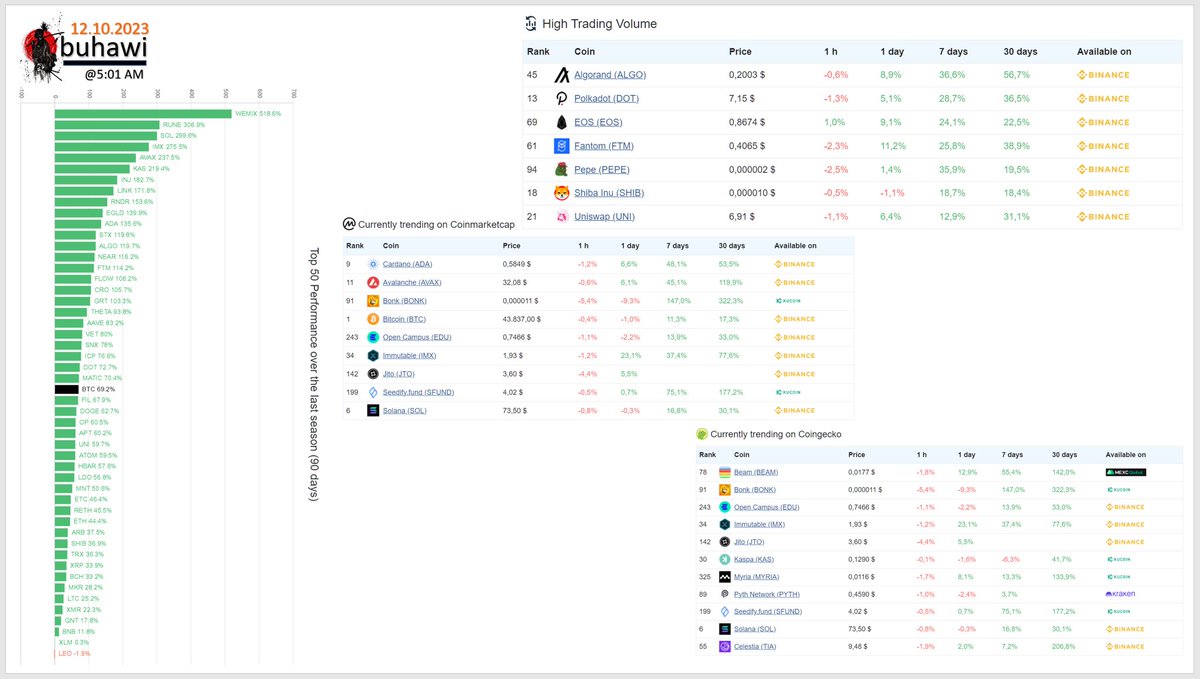Click the Algorand coin icon
1200x679 pixels.
561,75
